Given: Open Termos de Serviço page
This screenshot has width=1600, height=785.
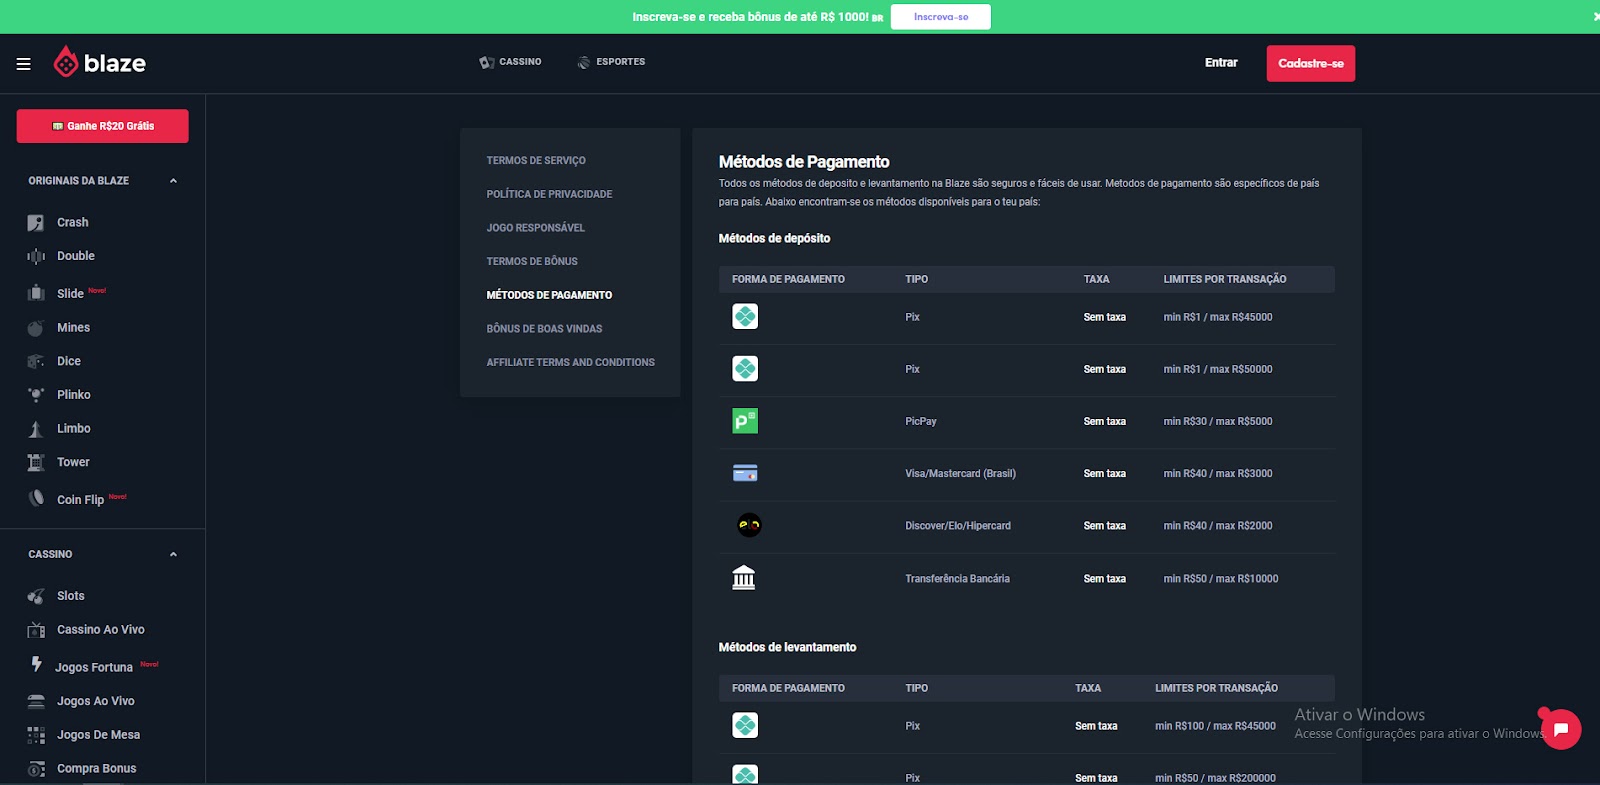Looking at the screenshot, I should click(536, 161).
